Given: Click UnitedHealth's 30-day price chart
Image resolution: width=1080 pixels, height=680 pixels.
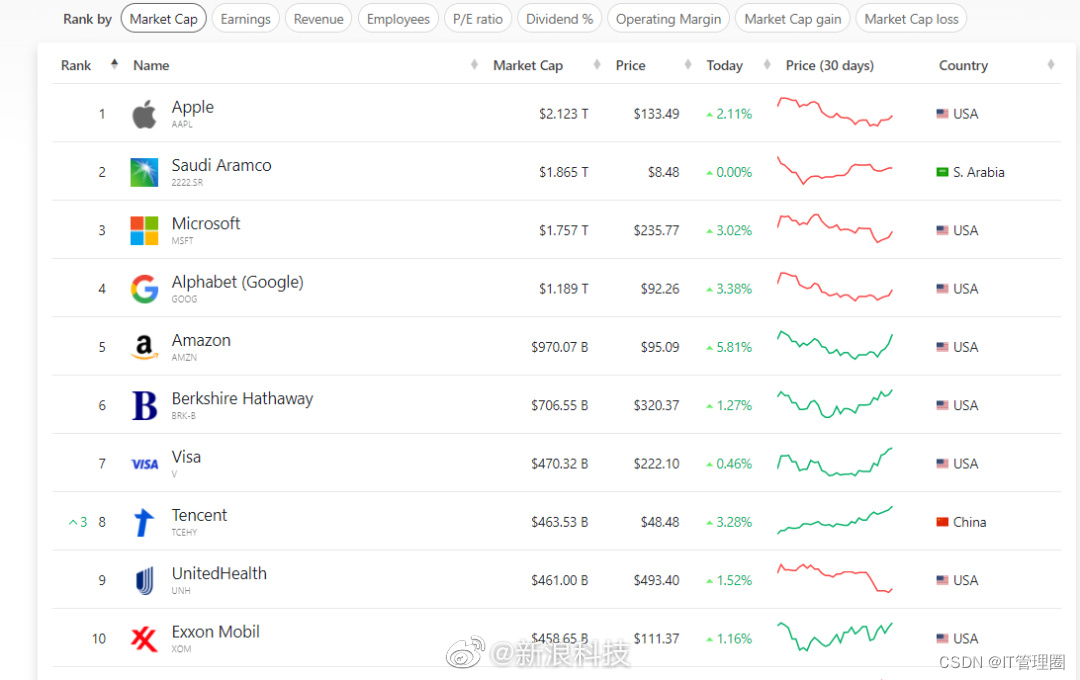Looking at the screenshot, I should [x=835, y=579].
